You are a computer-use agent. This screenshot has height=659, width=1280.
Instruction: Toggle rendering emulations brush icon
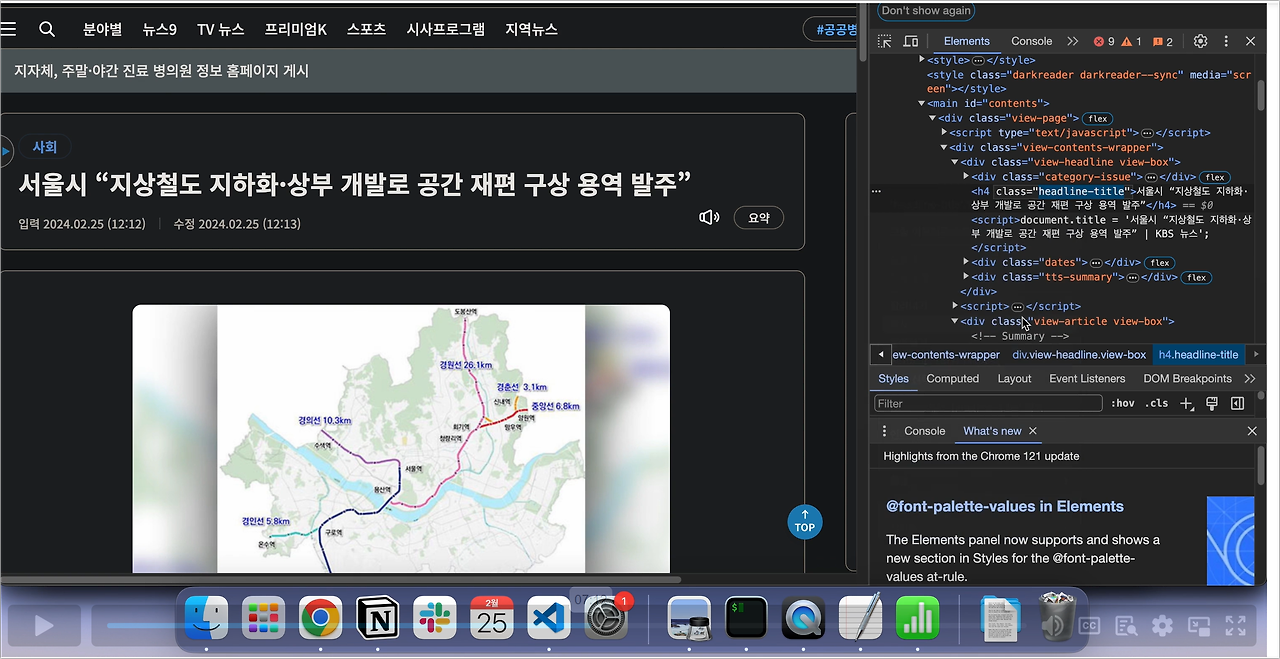tap(1211, 403)
